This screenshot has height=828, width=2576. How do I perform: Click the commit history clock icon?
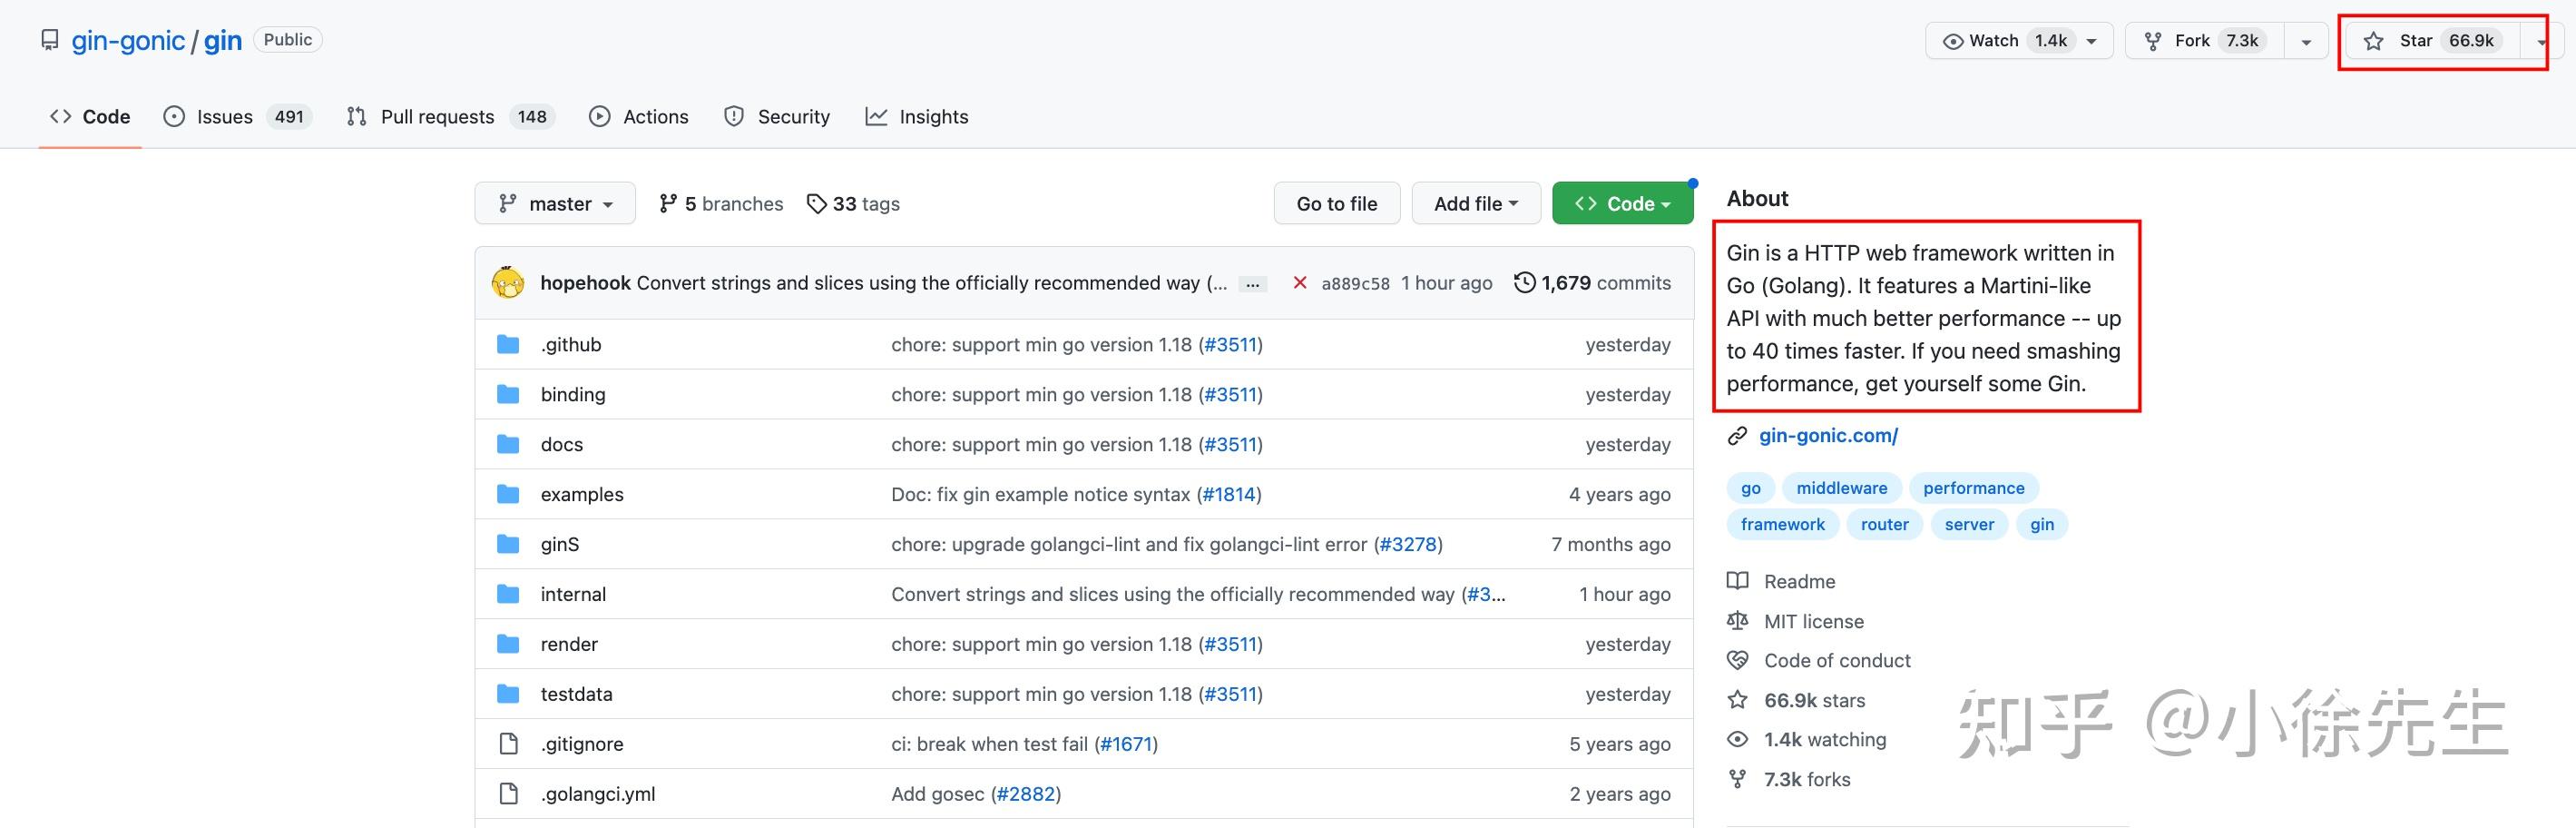pyautogui.click(x=1524, y=283)
